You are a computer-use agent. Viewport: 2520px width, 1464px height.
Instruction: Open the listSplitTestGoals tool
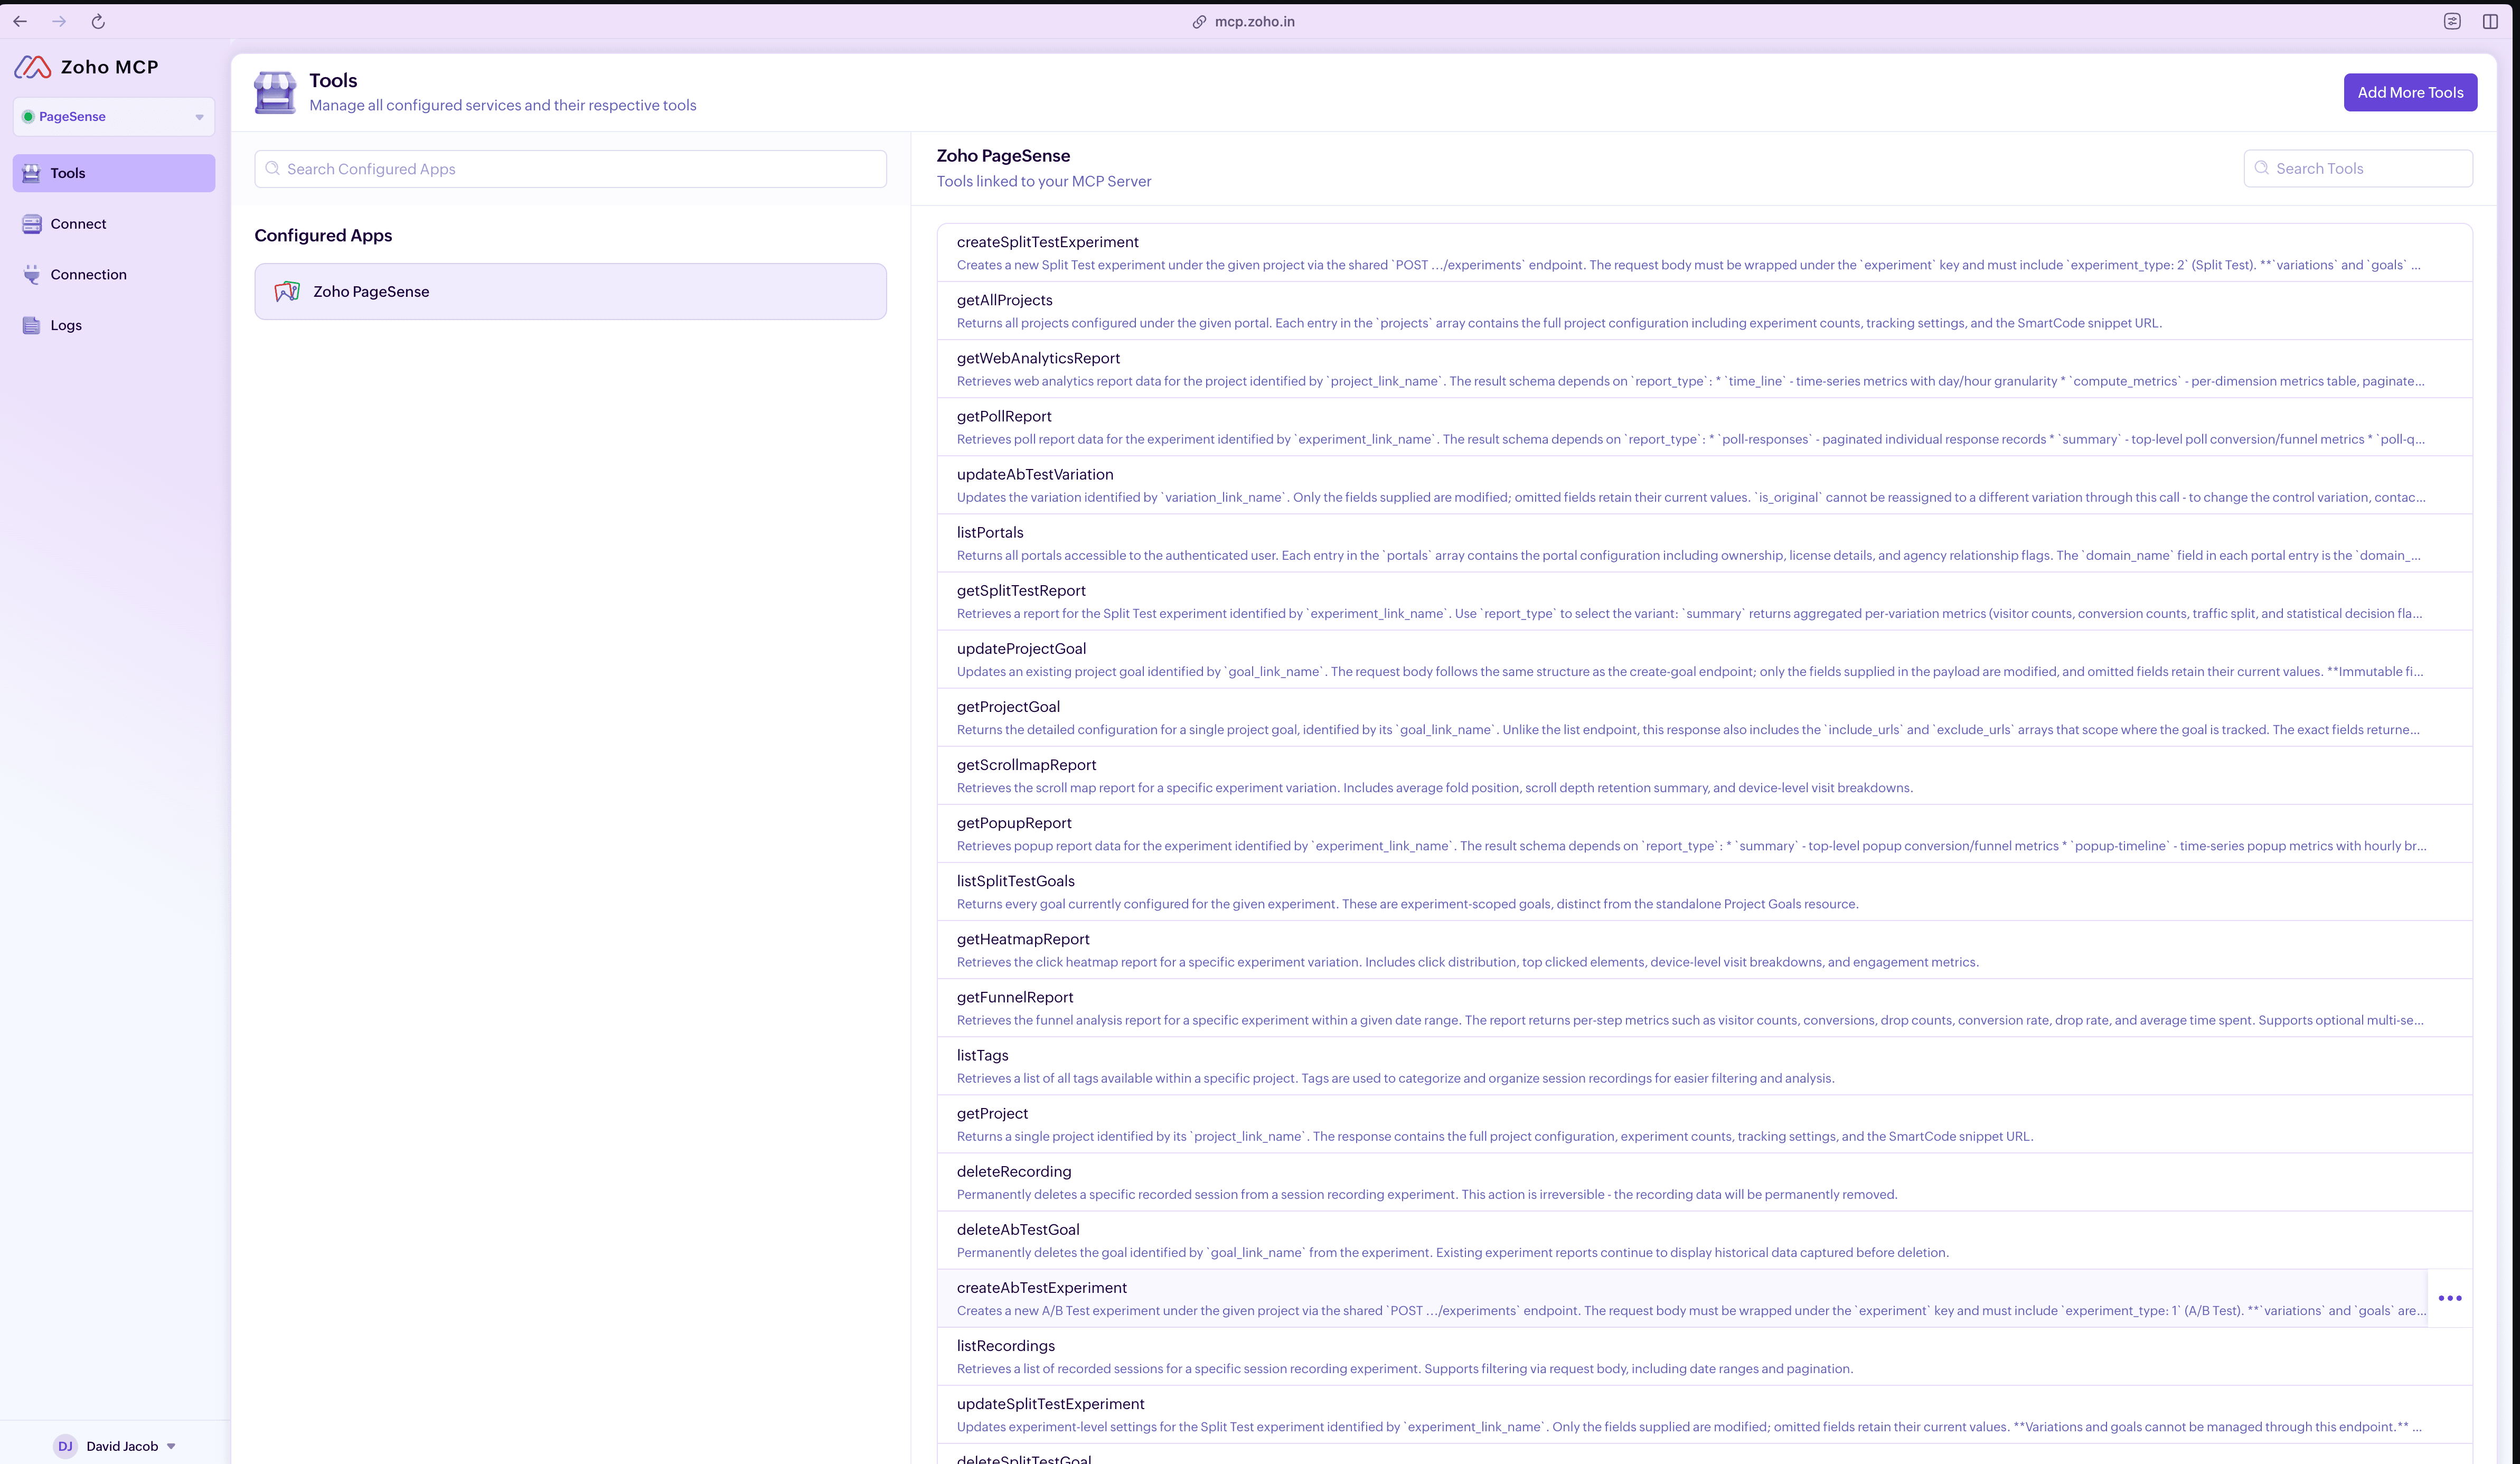pyautogui.click(x=1704, y=891)
